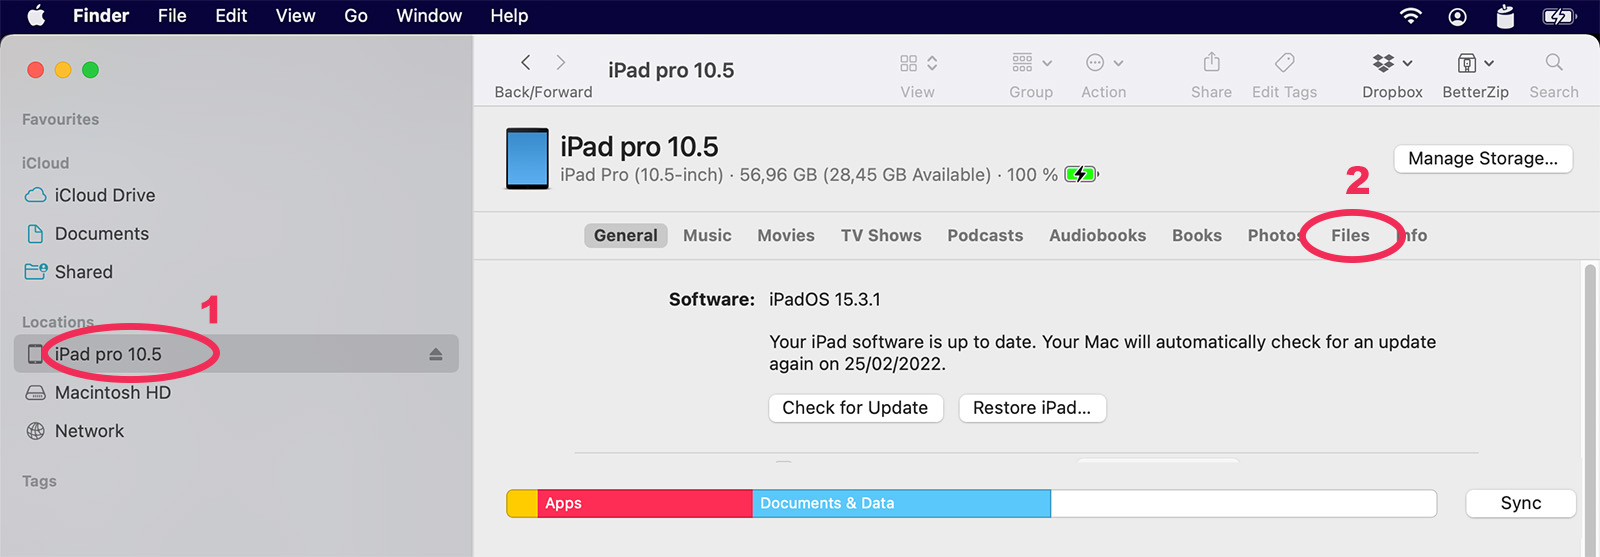Click the green battery indicator near 100 %

(1081, 174)
